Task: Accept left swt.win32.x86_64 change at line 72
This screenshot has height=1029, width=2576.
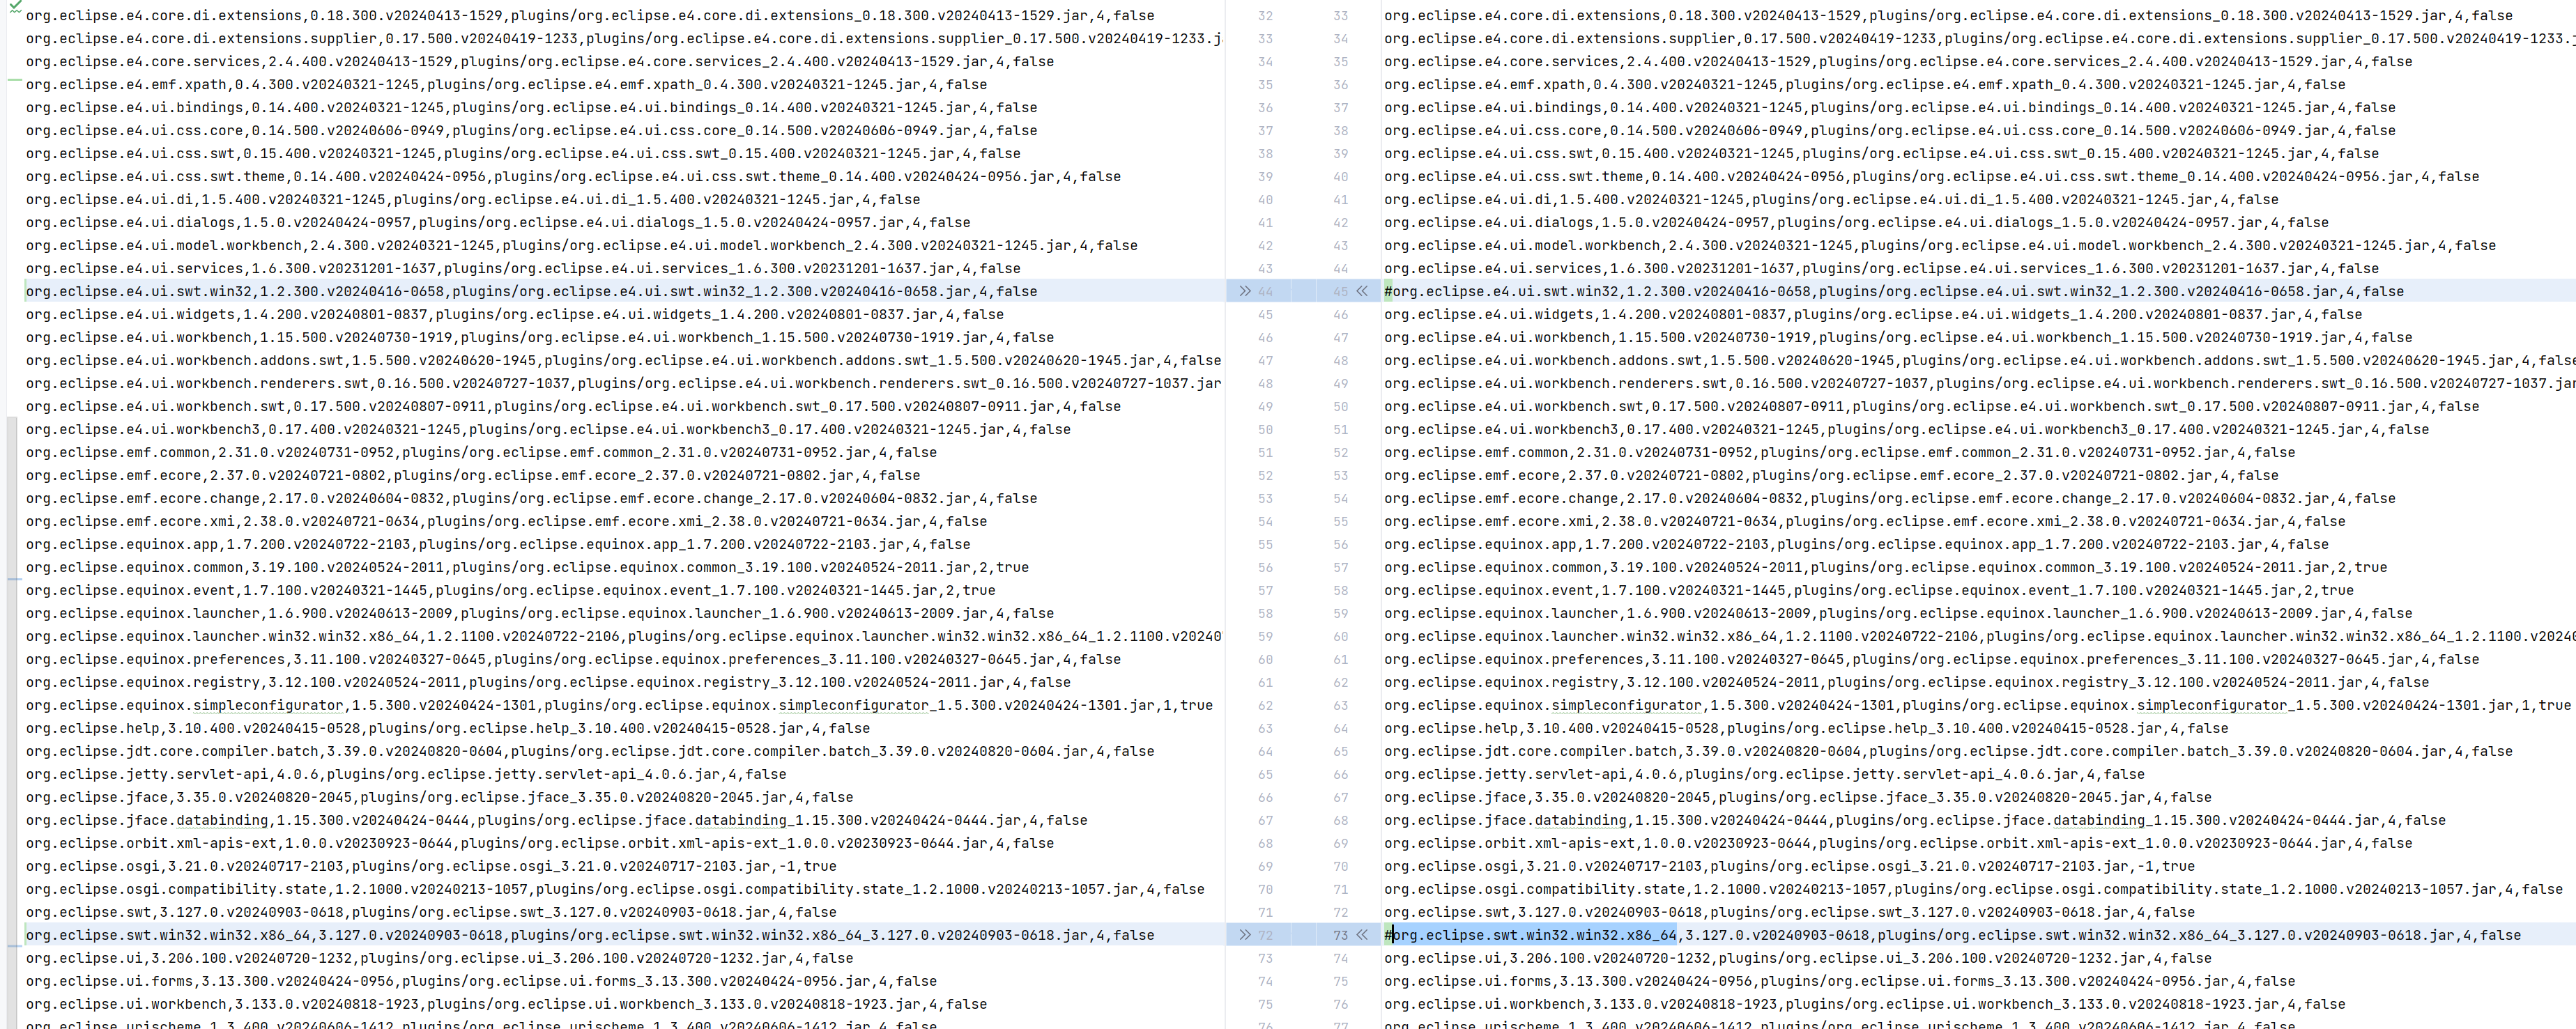Action: tap(1245, 935)
